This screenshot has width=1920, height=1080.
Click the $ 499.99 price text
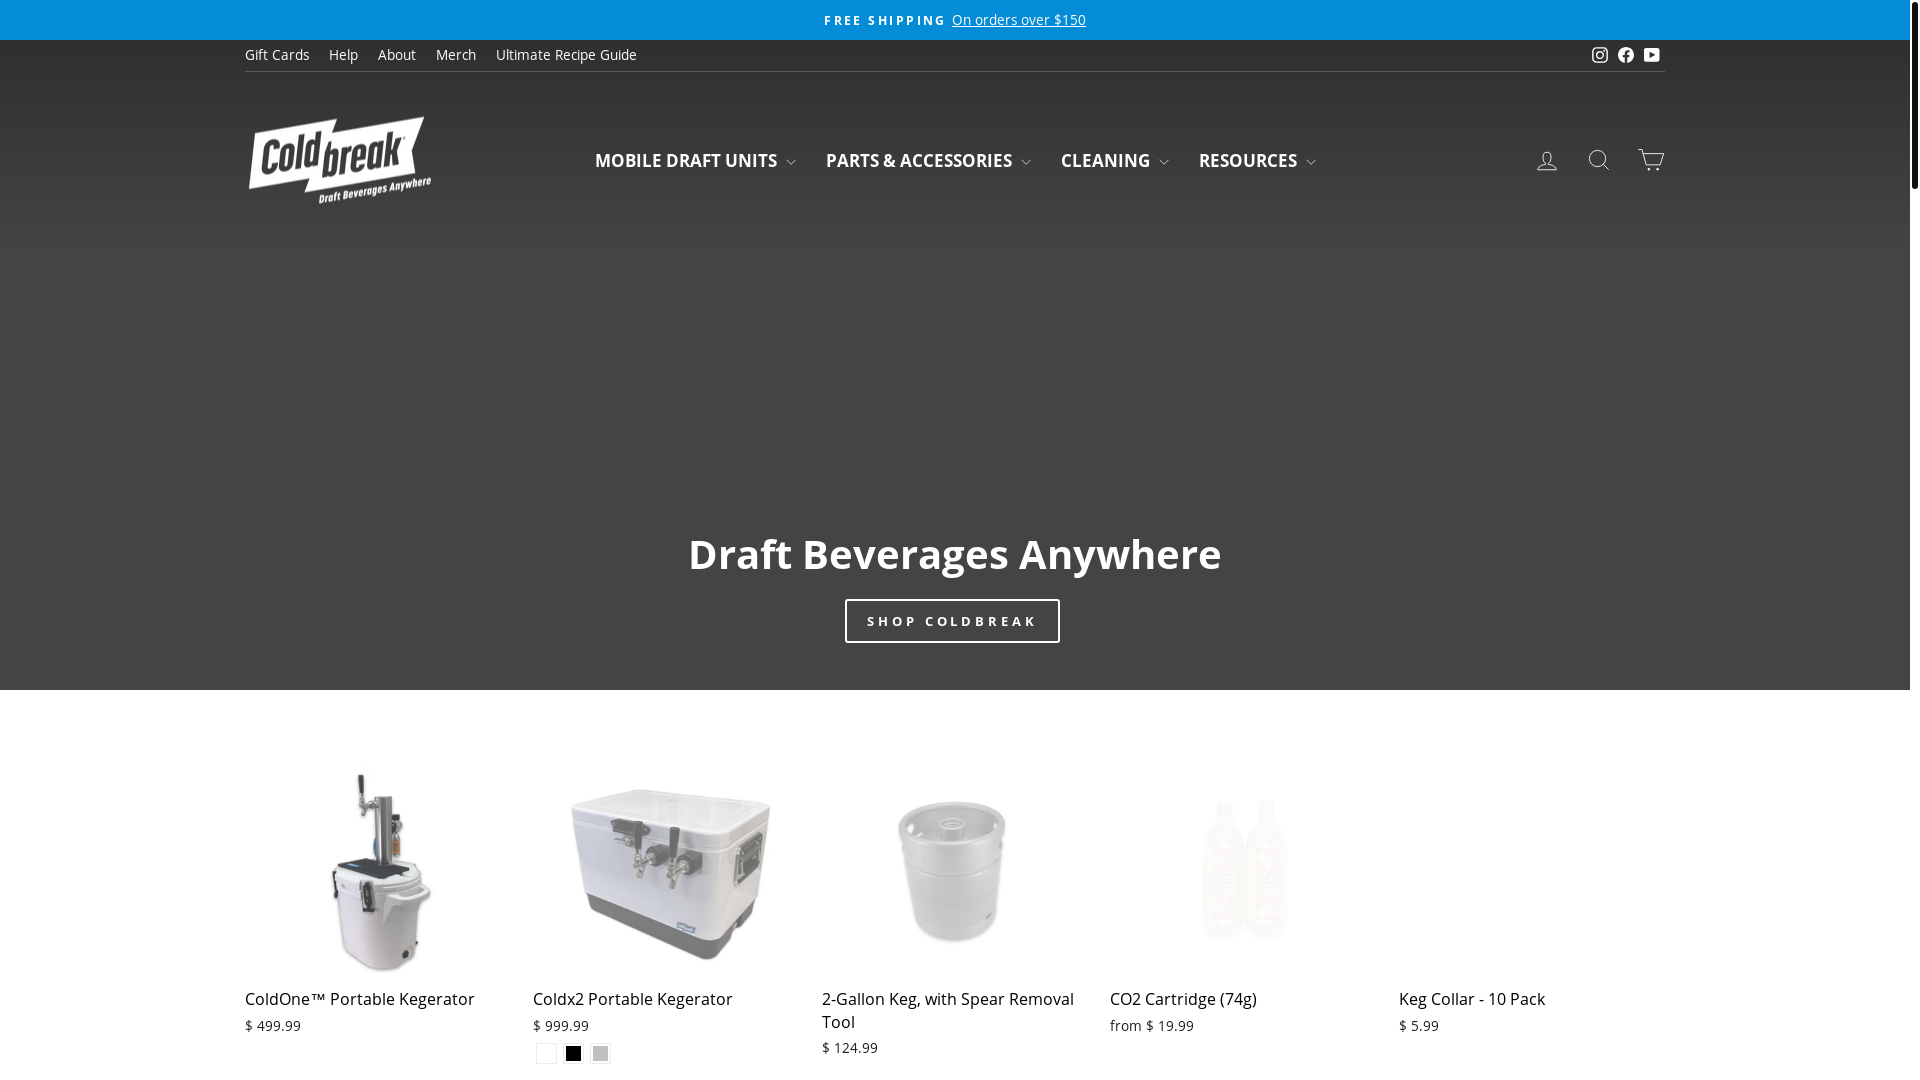[273, 1026]
